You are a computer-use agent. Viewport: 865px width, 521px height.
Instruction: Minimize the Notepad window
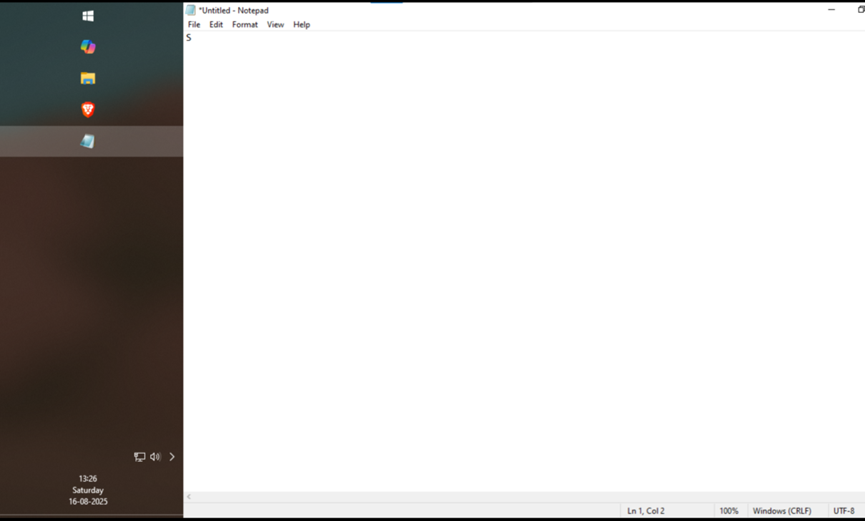tap(831, 9)
